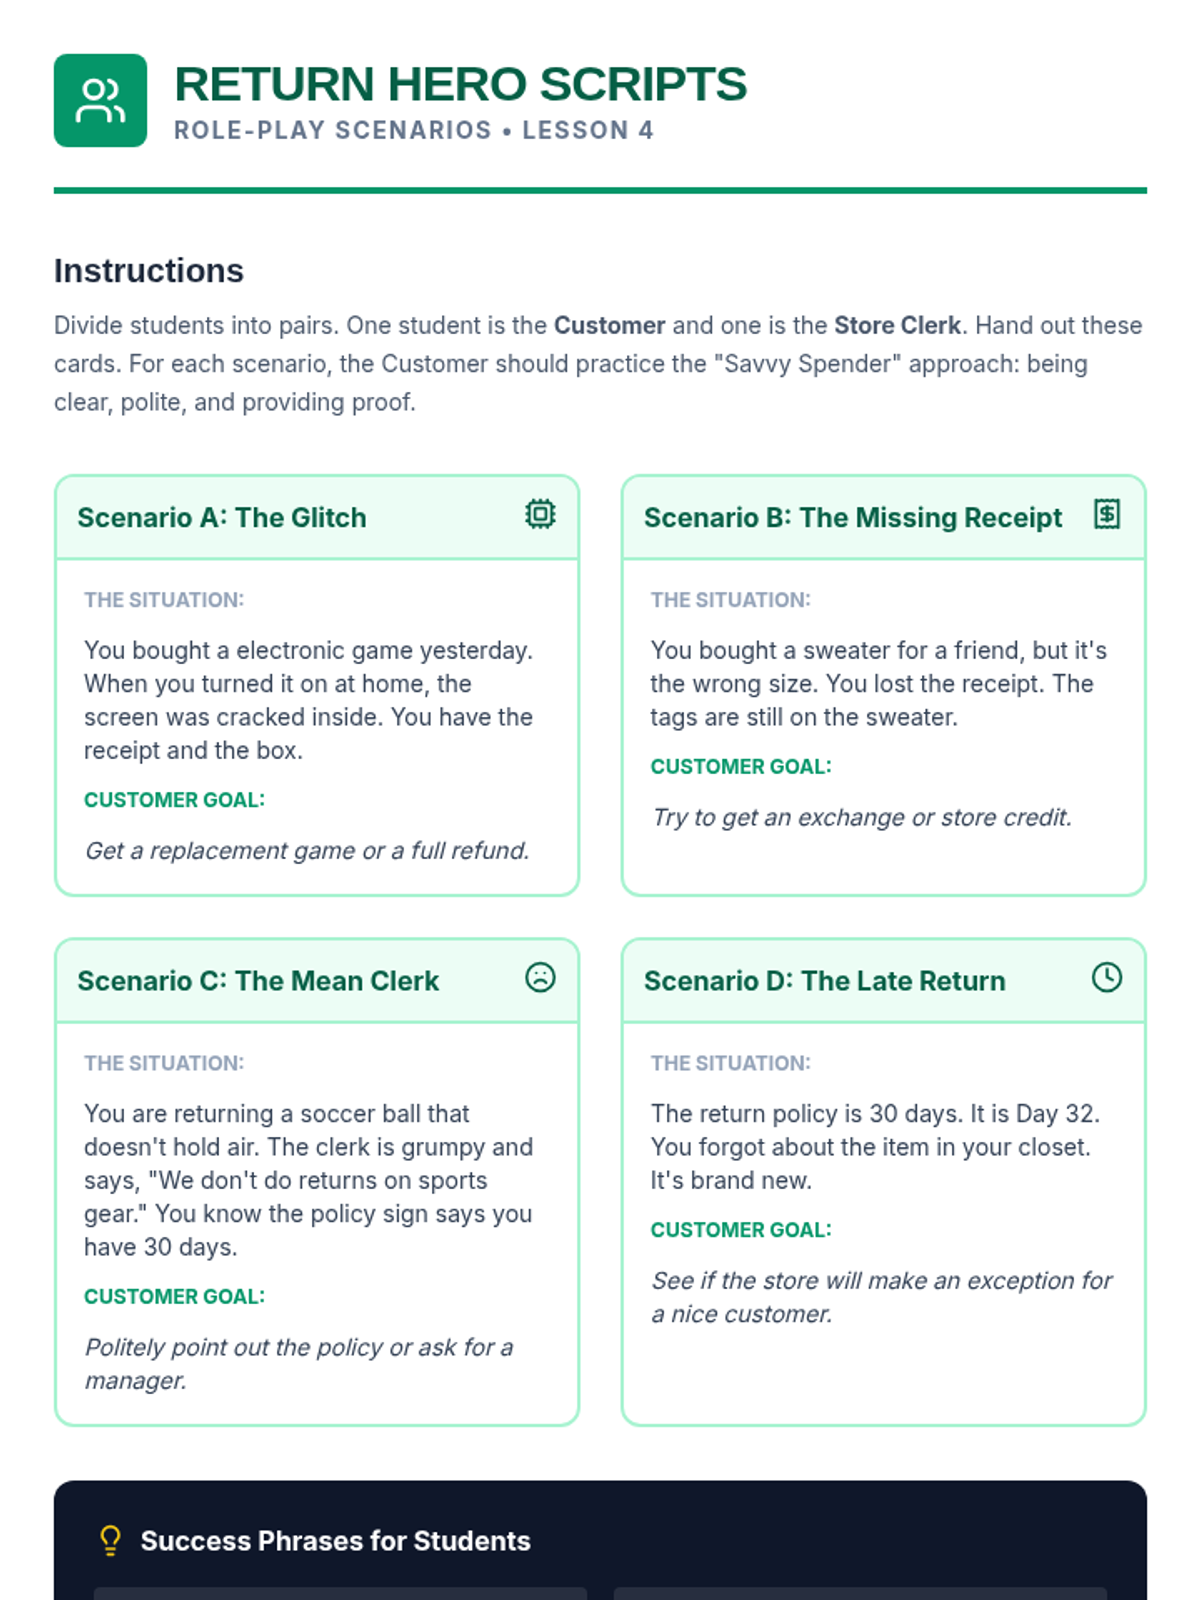1200x1600 pixels.
Task: Click the receipt icon in Scenario B
Action: [x=1107, y=514]
